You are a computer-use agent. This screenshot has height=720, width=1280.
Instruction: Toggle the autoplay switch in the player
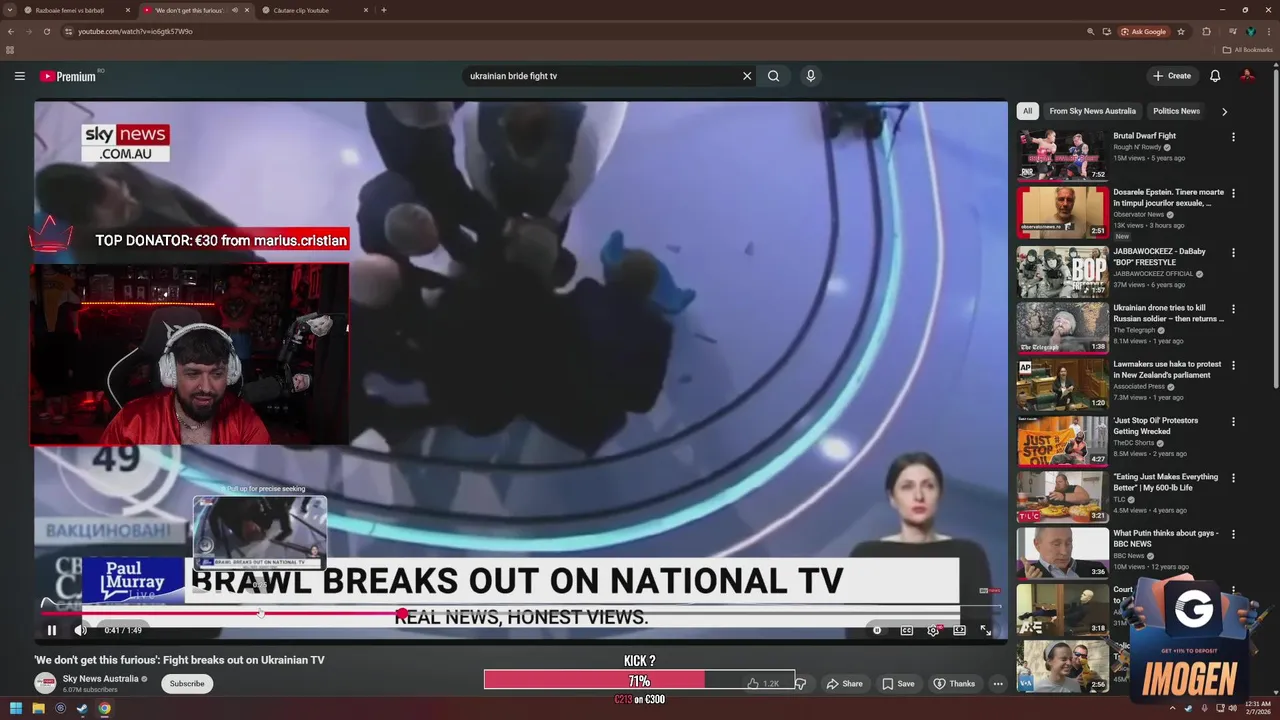(x=877, y=630)
